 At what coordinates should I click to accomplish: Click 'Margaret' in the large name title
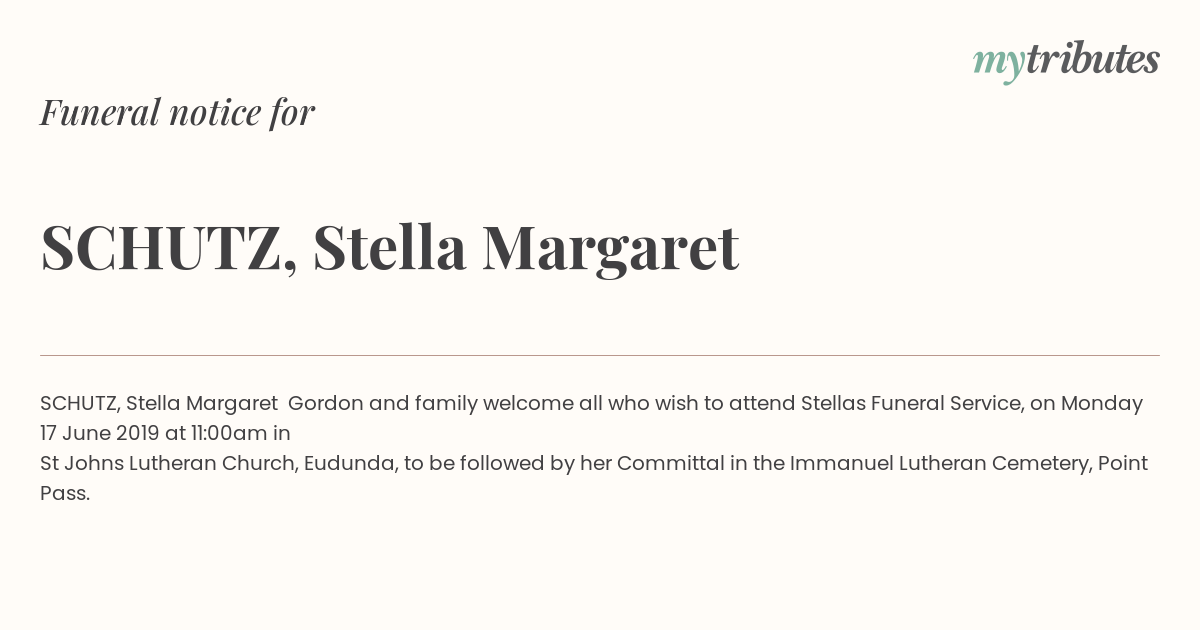pos(610,250)
